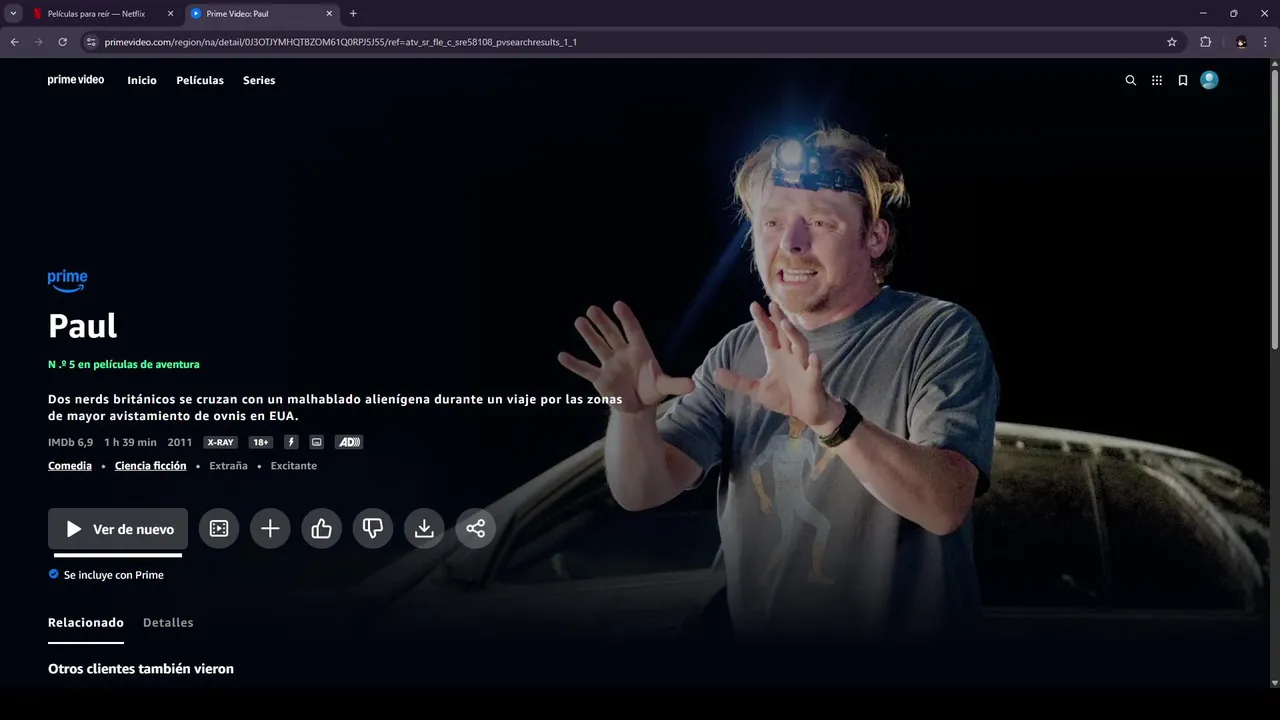Play the movie with Ver de nuevo
The image size is (1280, 720).
pos(118,529)
